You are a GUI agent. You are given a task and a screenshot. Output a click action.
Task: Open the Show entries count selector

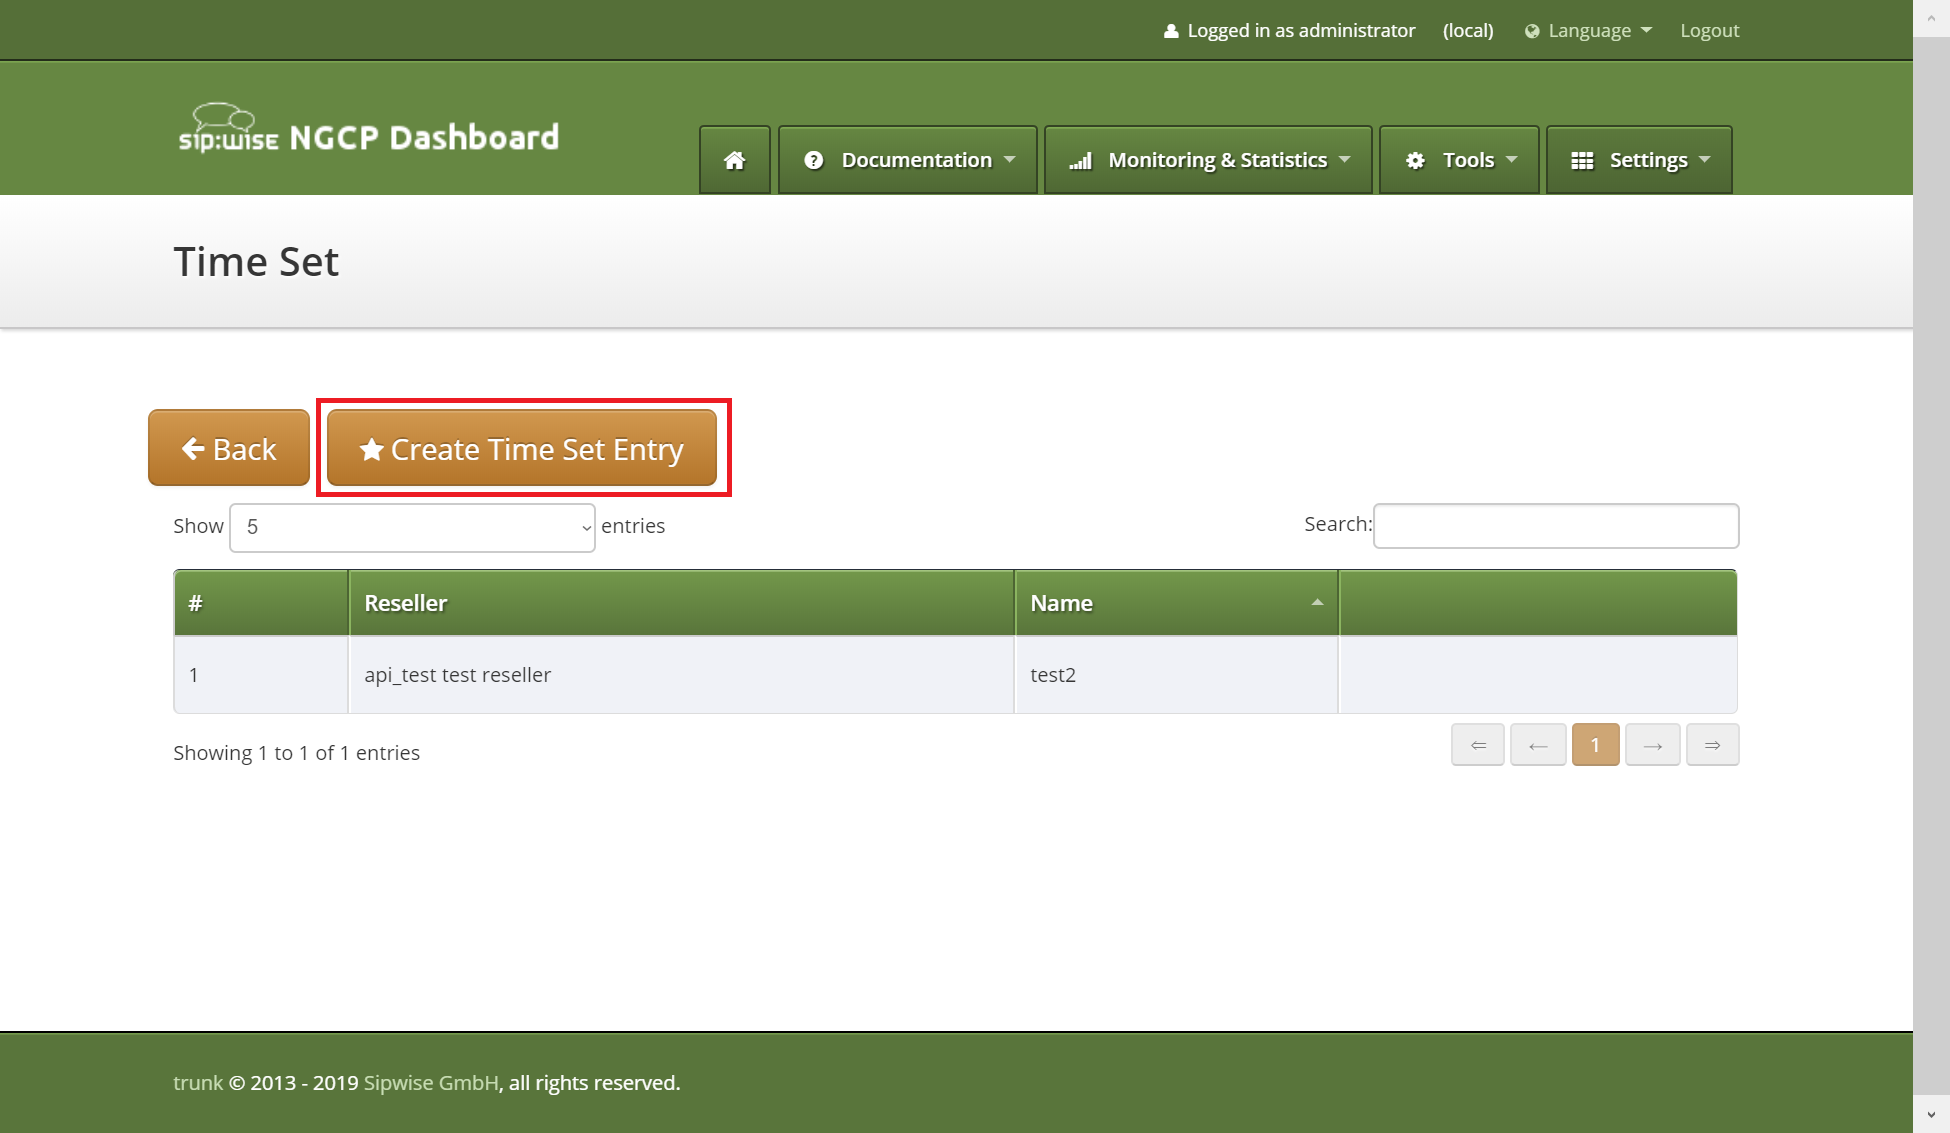[412, 527]
